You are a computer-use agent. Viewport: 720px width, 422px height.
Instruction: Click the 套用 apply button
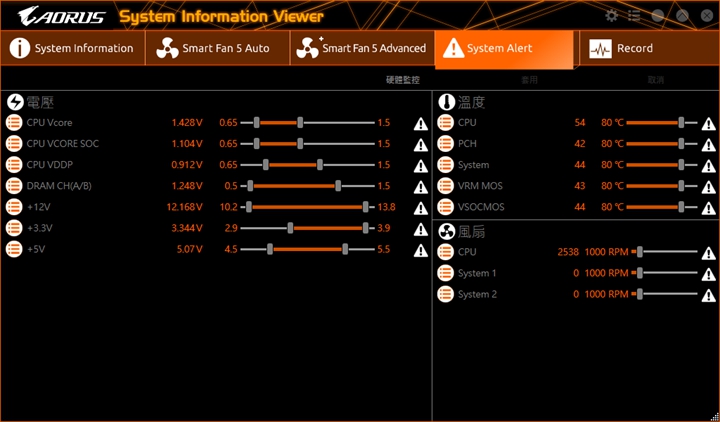[x=529, y=80]
